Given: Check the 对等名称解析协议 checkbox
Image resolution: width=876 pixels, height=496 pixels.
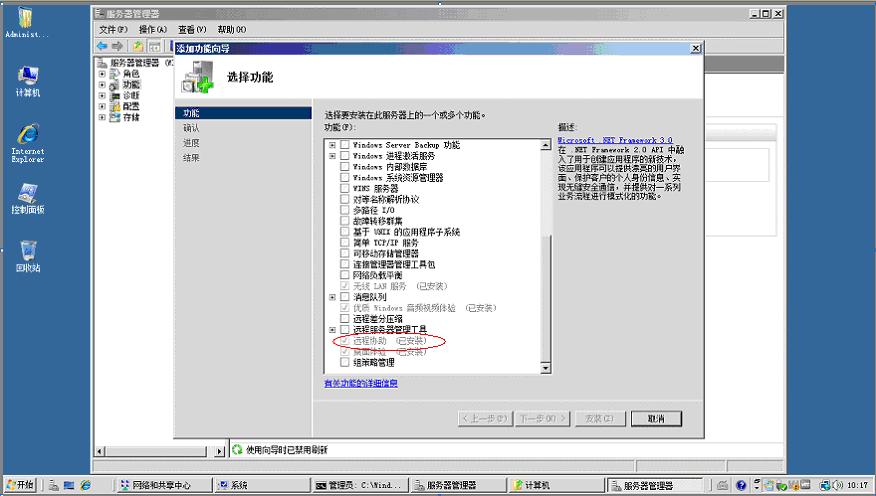Looking at the screenshot, I should pyautogui.click(x=345, y=199).
